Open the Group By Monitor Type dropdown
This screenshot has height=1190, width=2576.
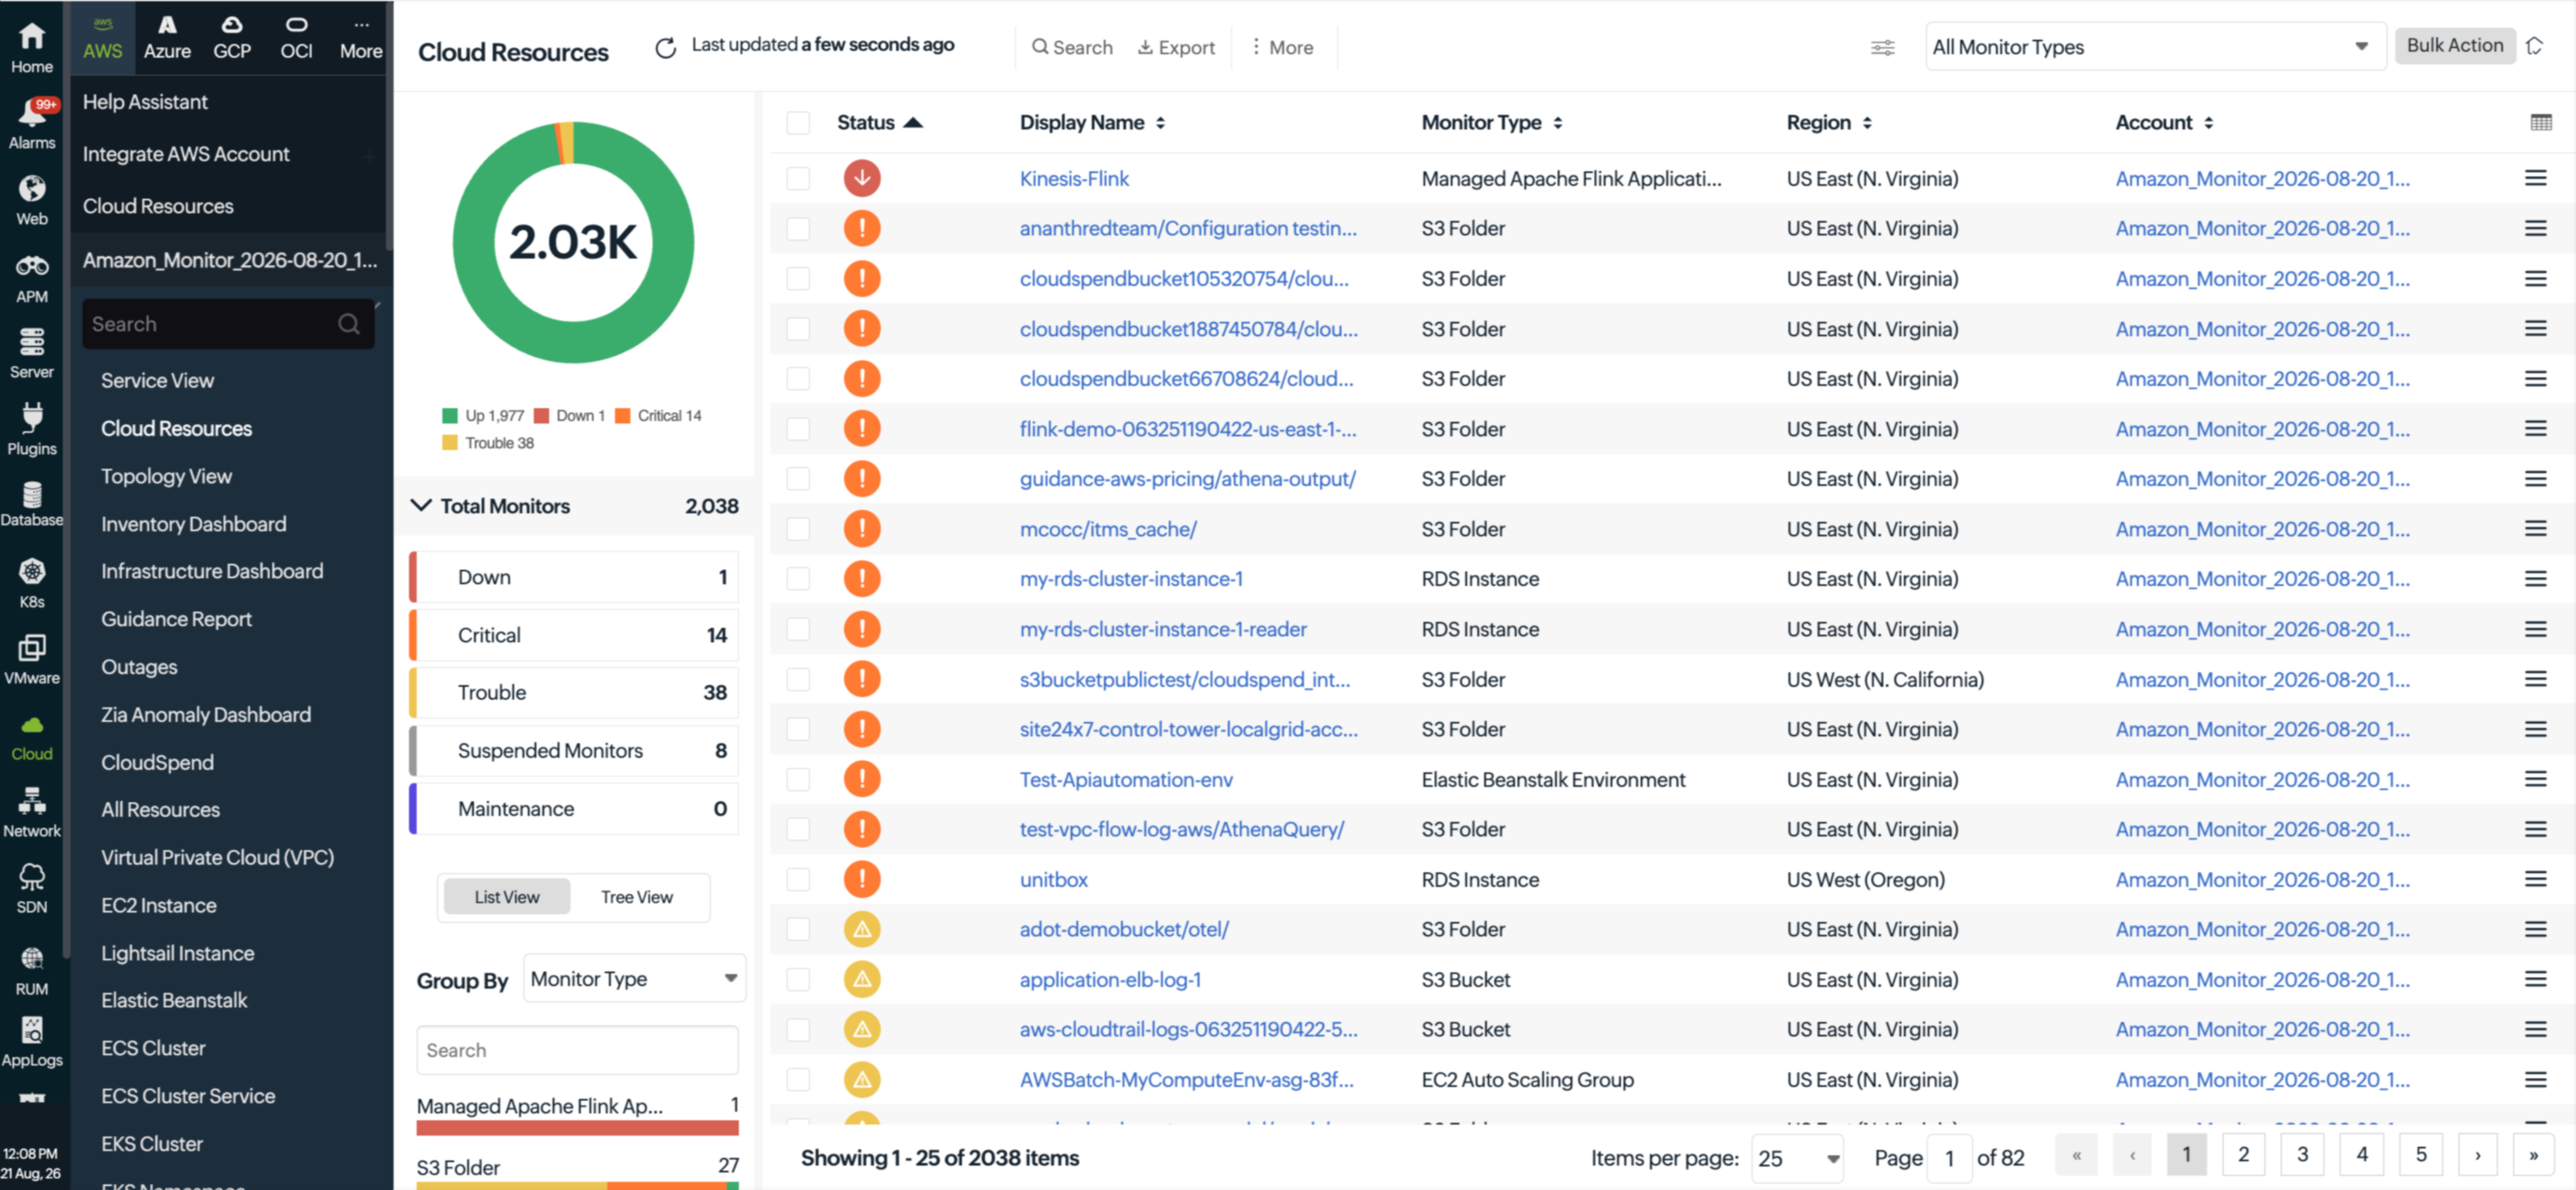click(x=634, y=979)
